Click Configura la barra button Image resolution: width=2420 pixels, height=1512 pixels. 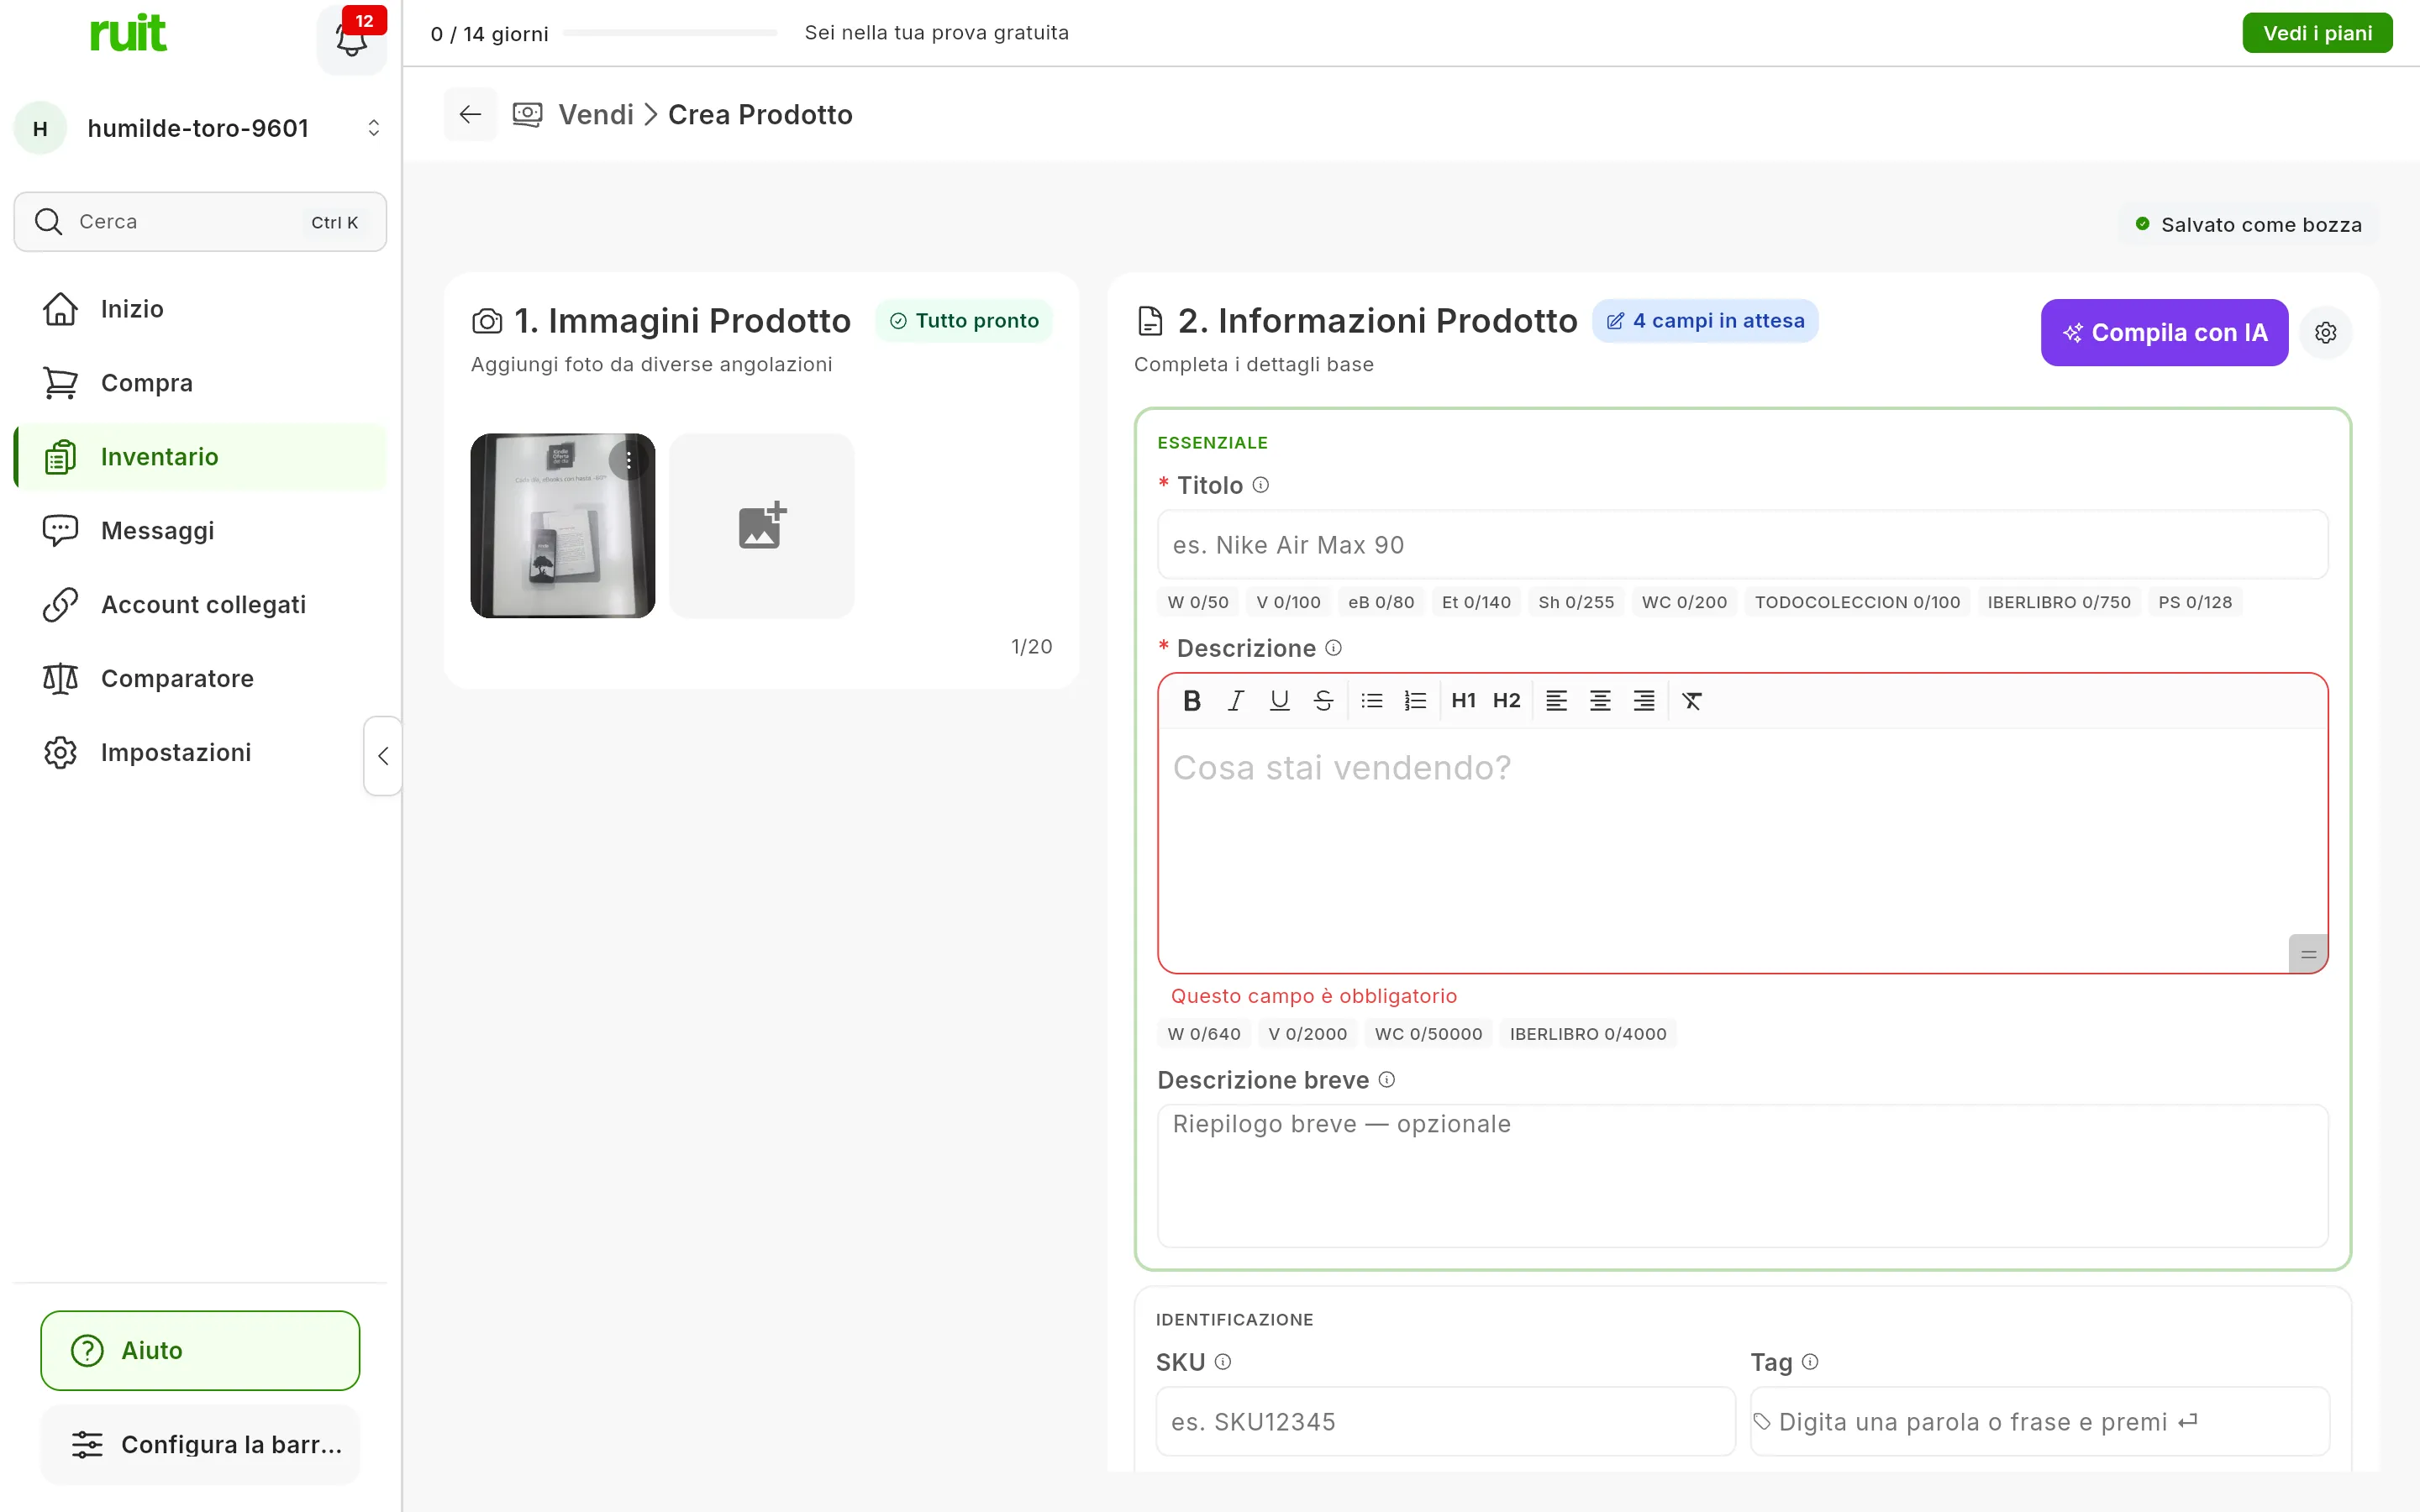[200, 1445]
